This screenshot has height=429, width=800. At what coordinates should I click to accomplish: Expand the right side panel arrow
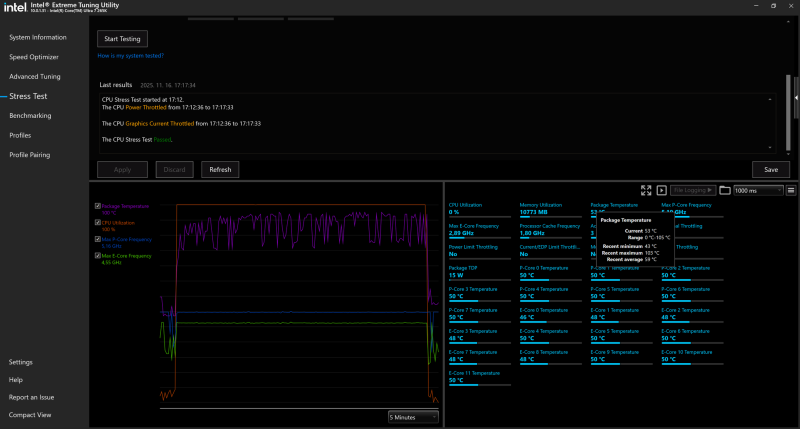(x=795, y=98)
